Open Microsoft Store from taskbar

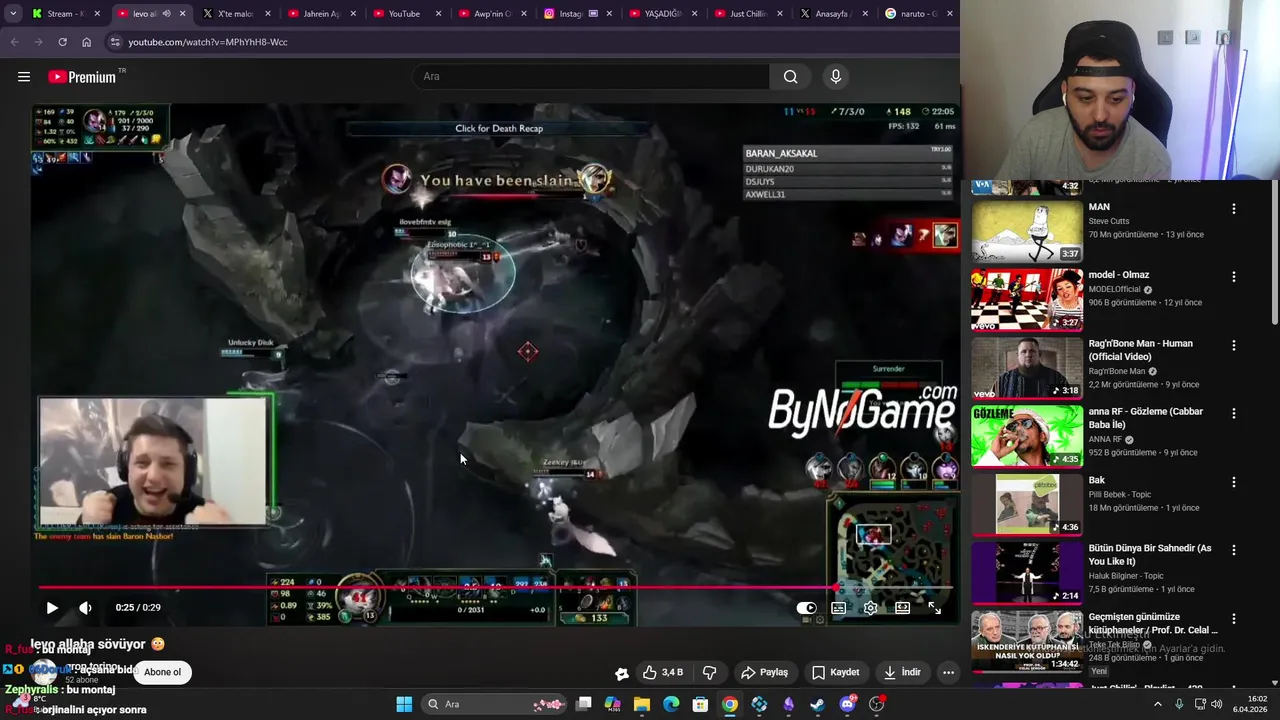pos(701,704)
